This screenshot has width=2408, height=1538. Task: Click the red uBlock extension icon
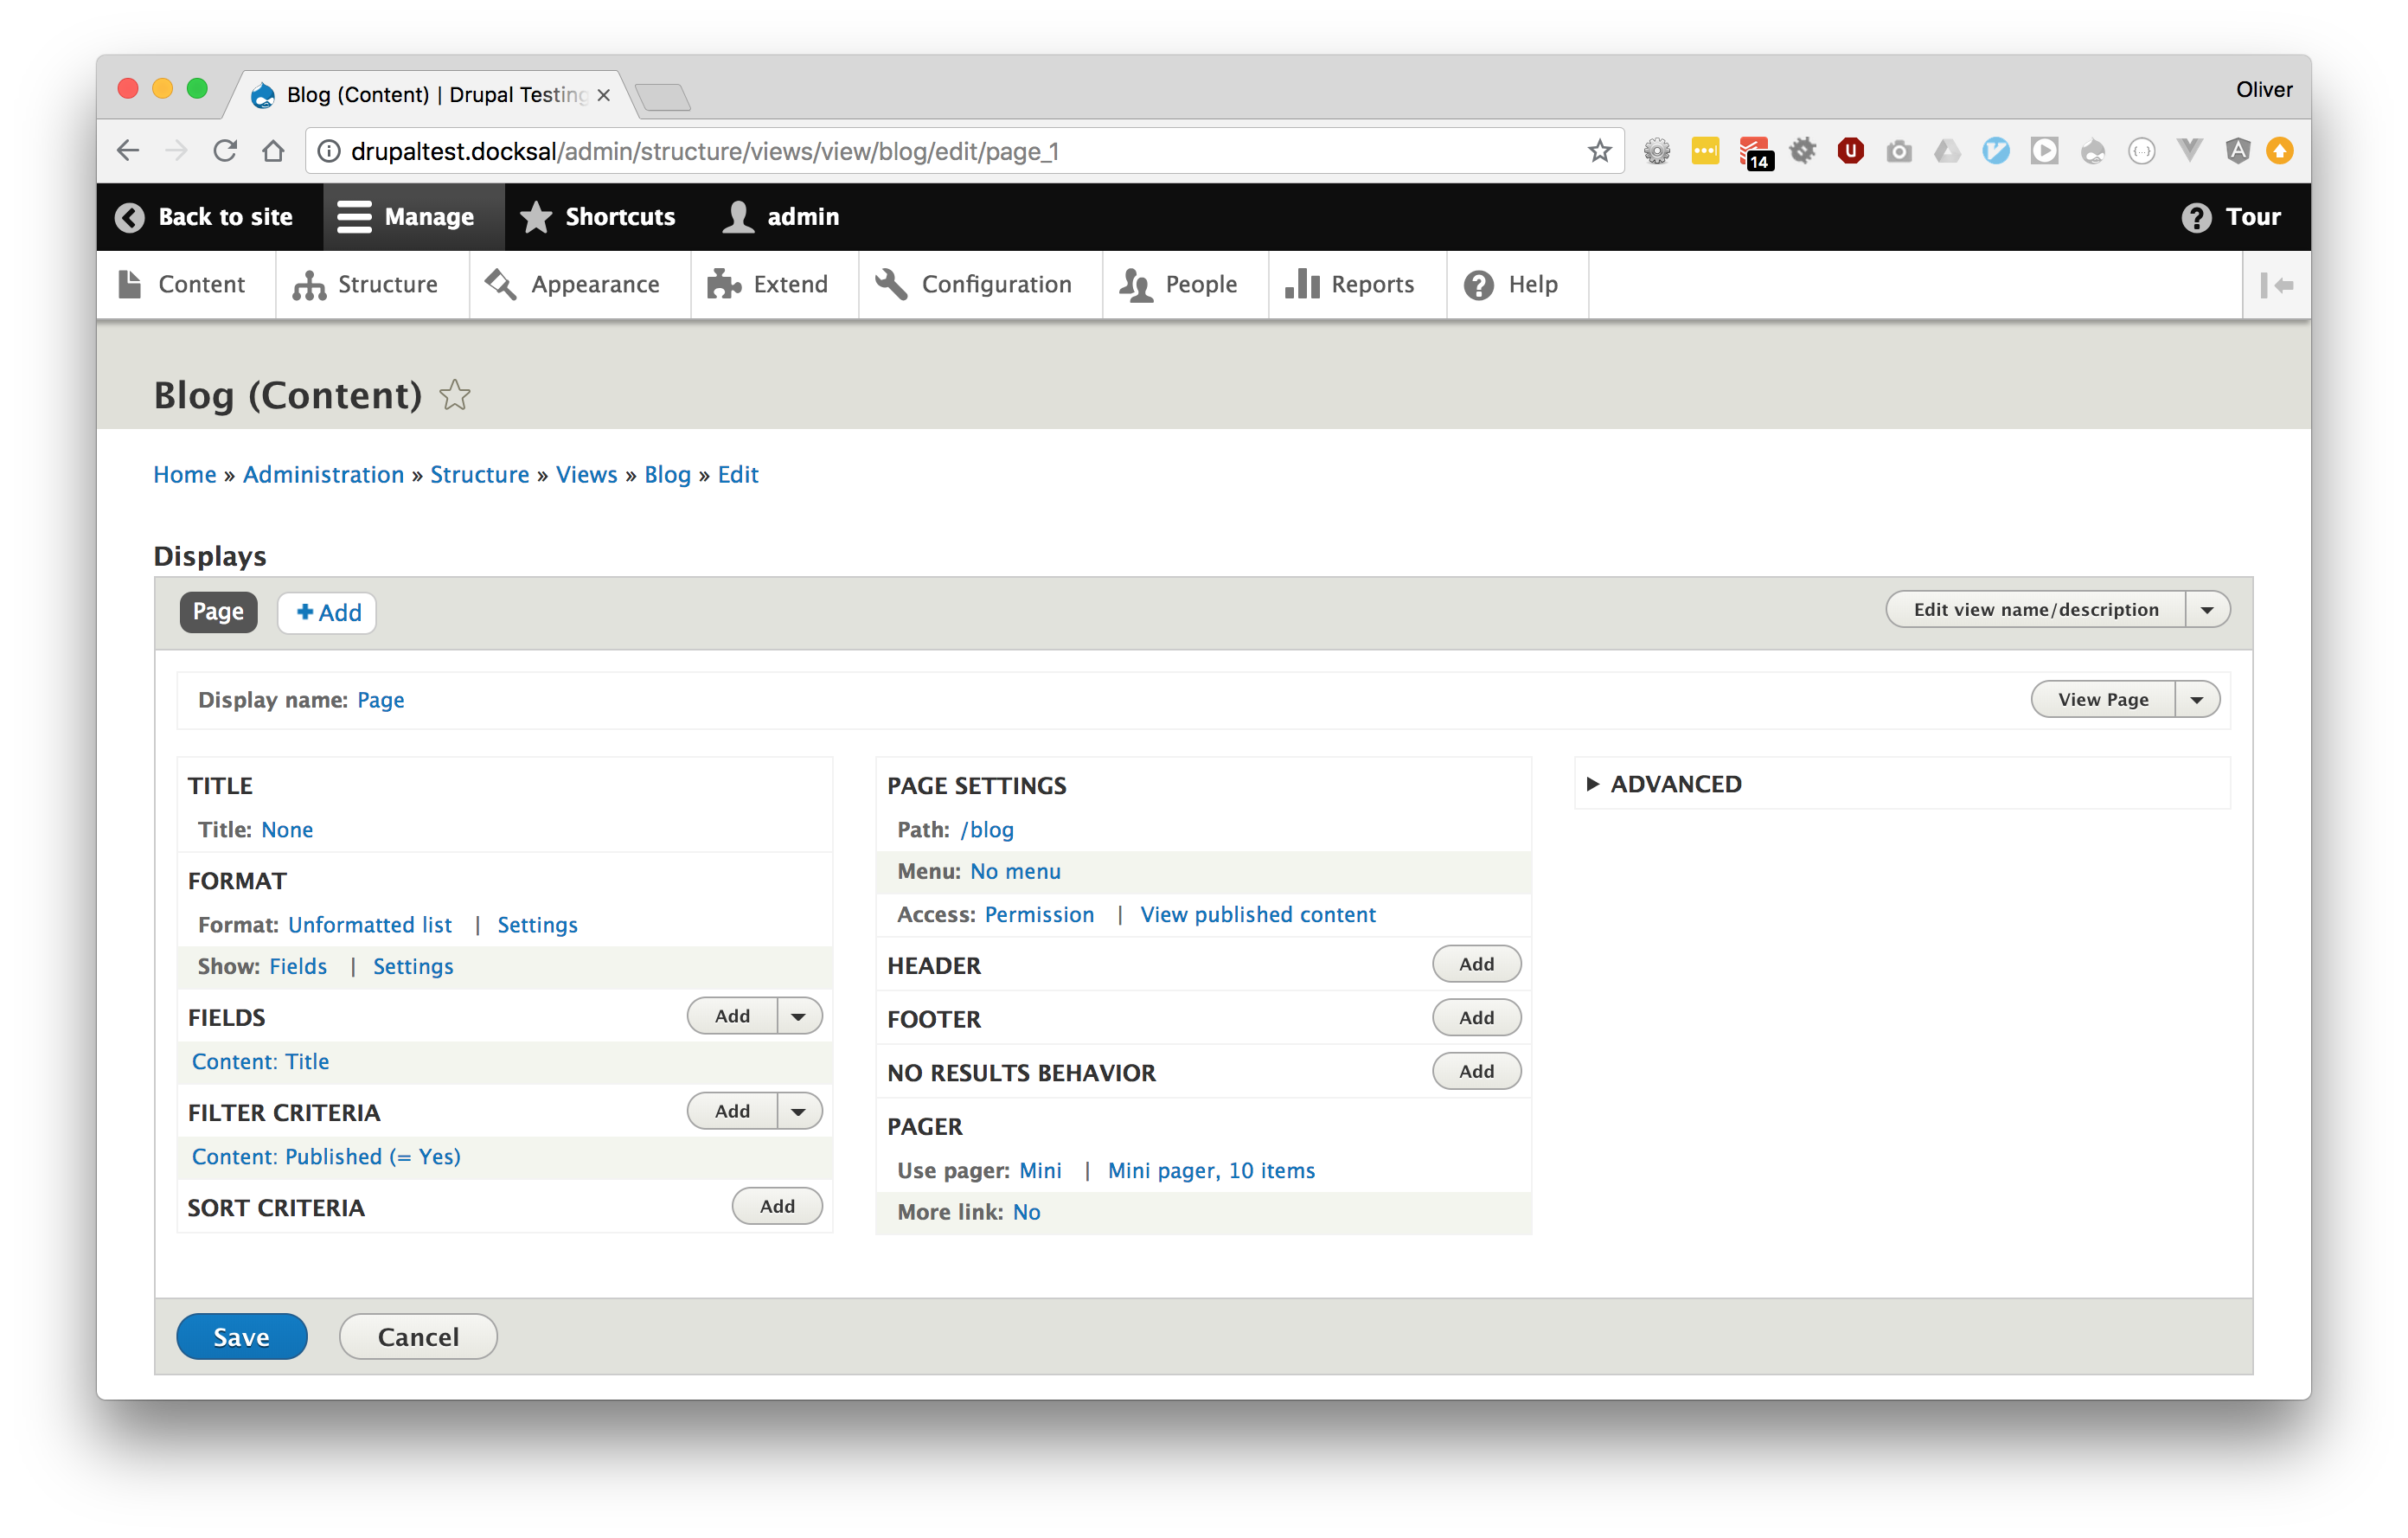tap(1850, 151)
